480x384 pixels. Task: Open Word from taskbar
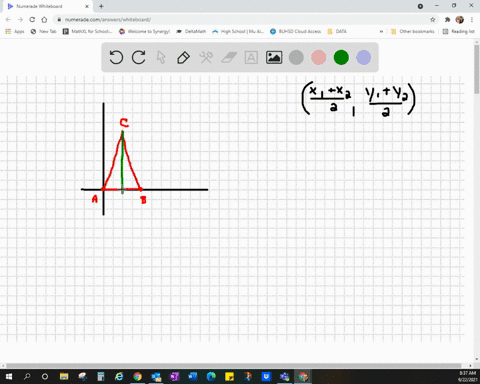[193, 377]
